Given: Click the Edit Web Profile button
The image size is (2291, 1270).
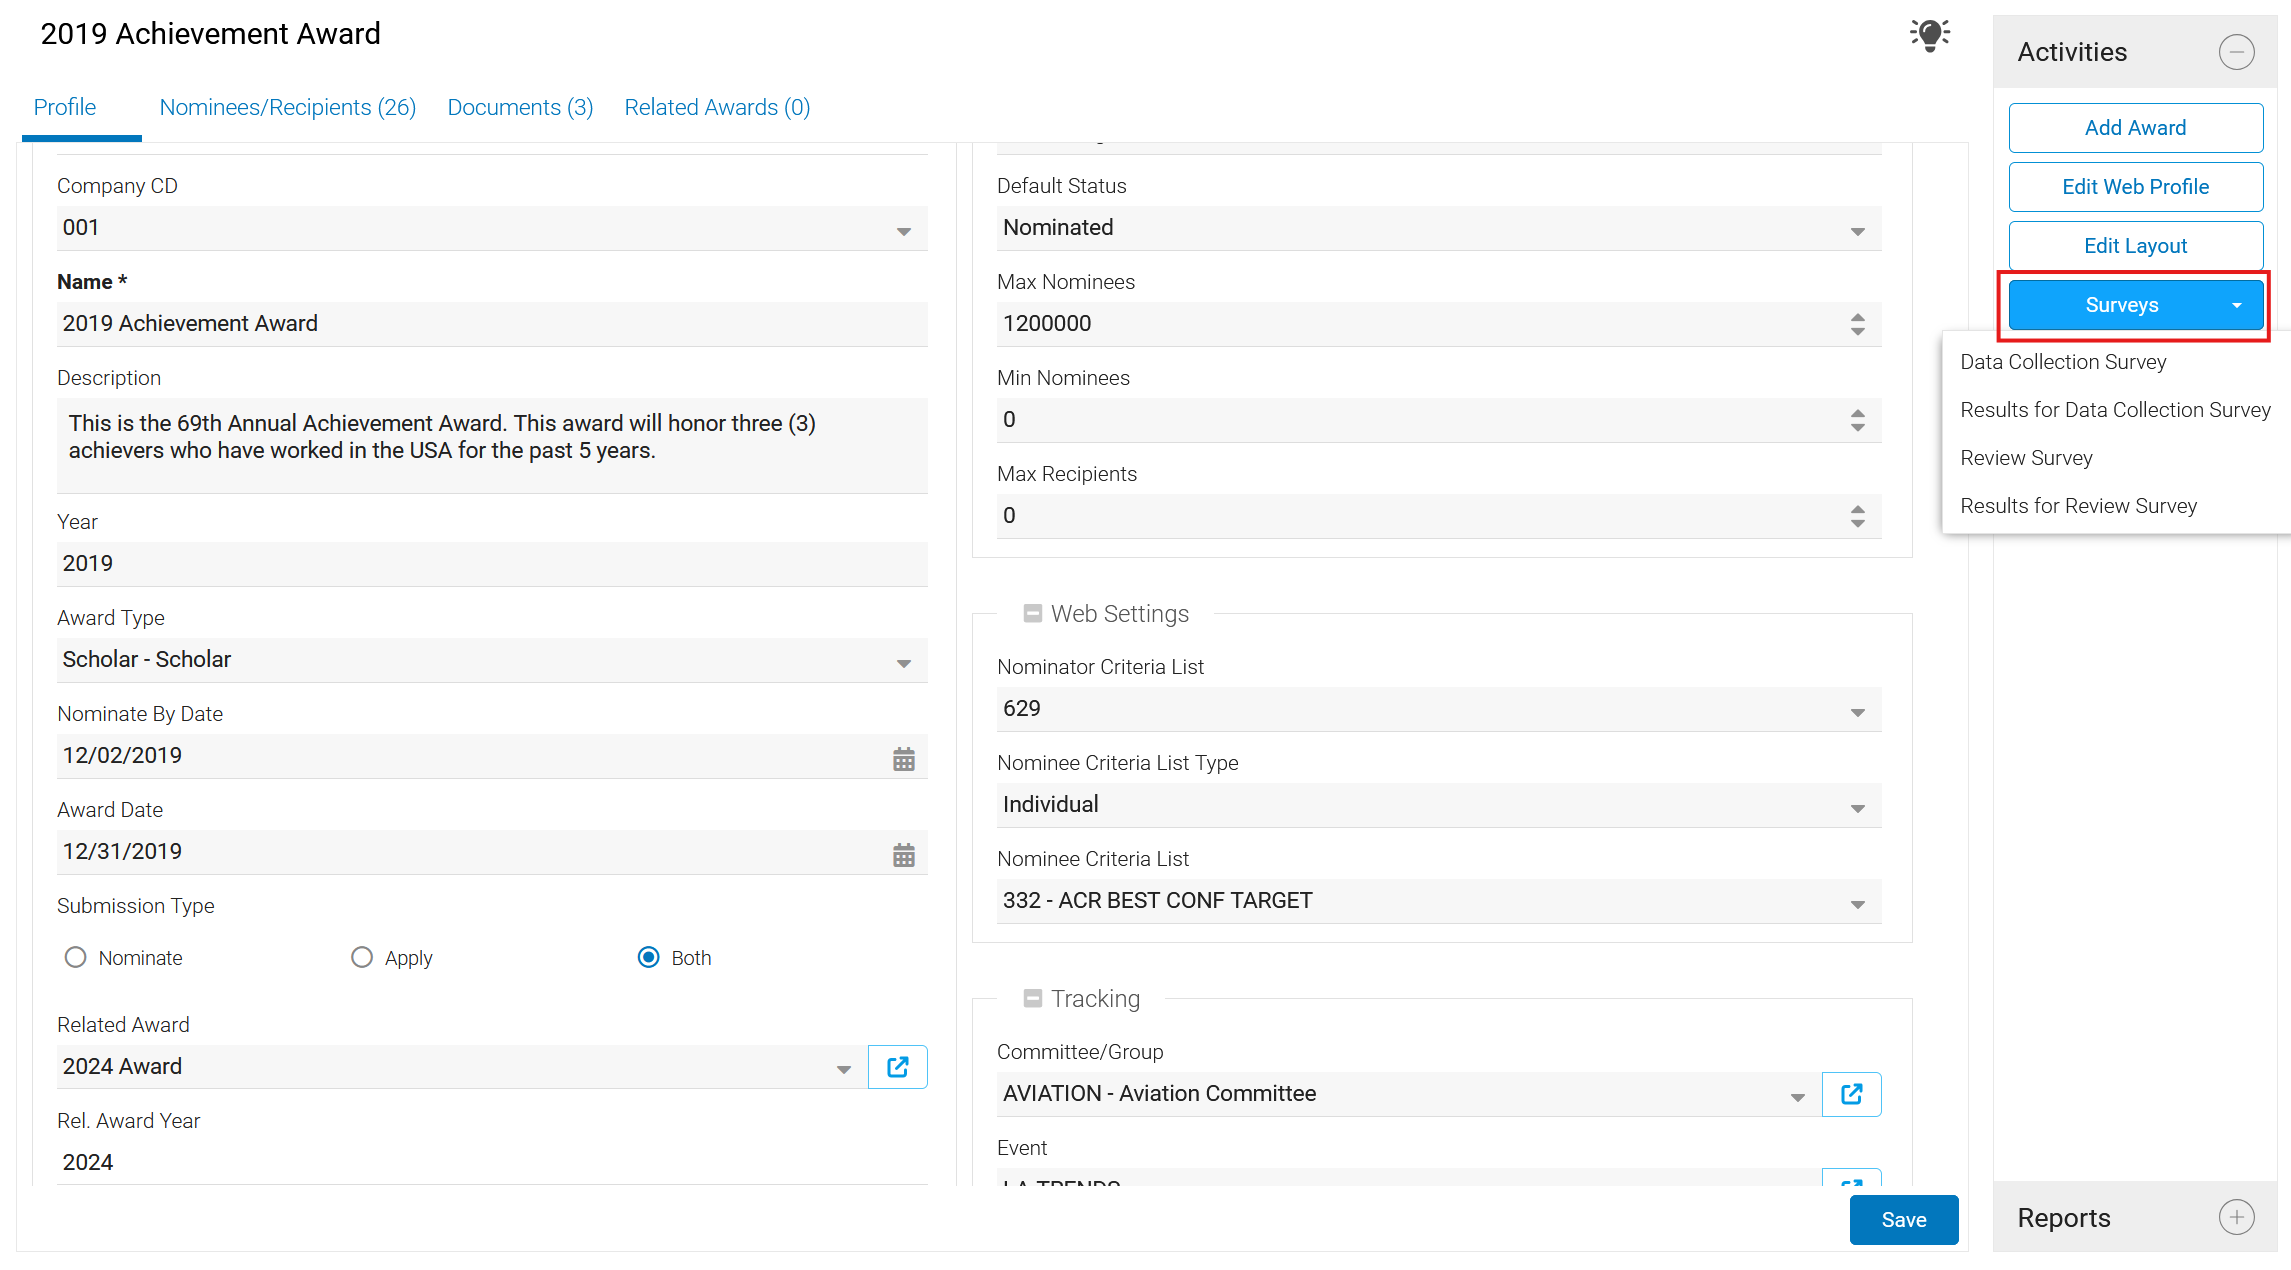Looking at the screenshot, I should 2135,187.
